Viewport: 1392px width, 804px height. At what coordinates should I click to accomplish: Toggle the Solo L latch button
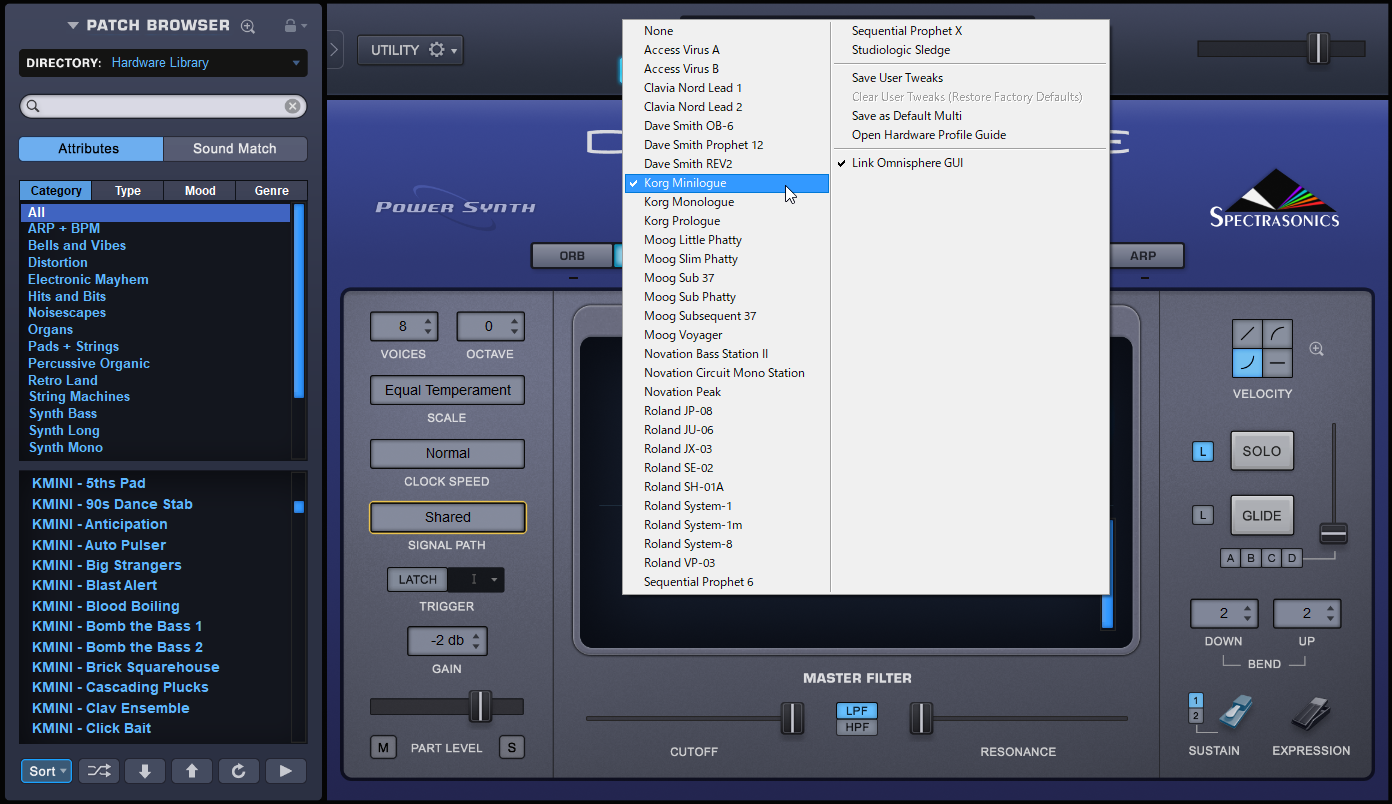tap(1203, 452)
